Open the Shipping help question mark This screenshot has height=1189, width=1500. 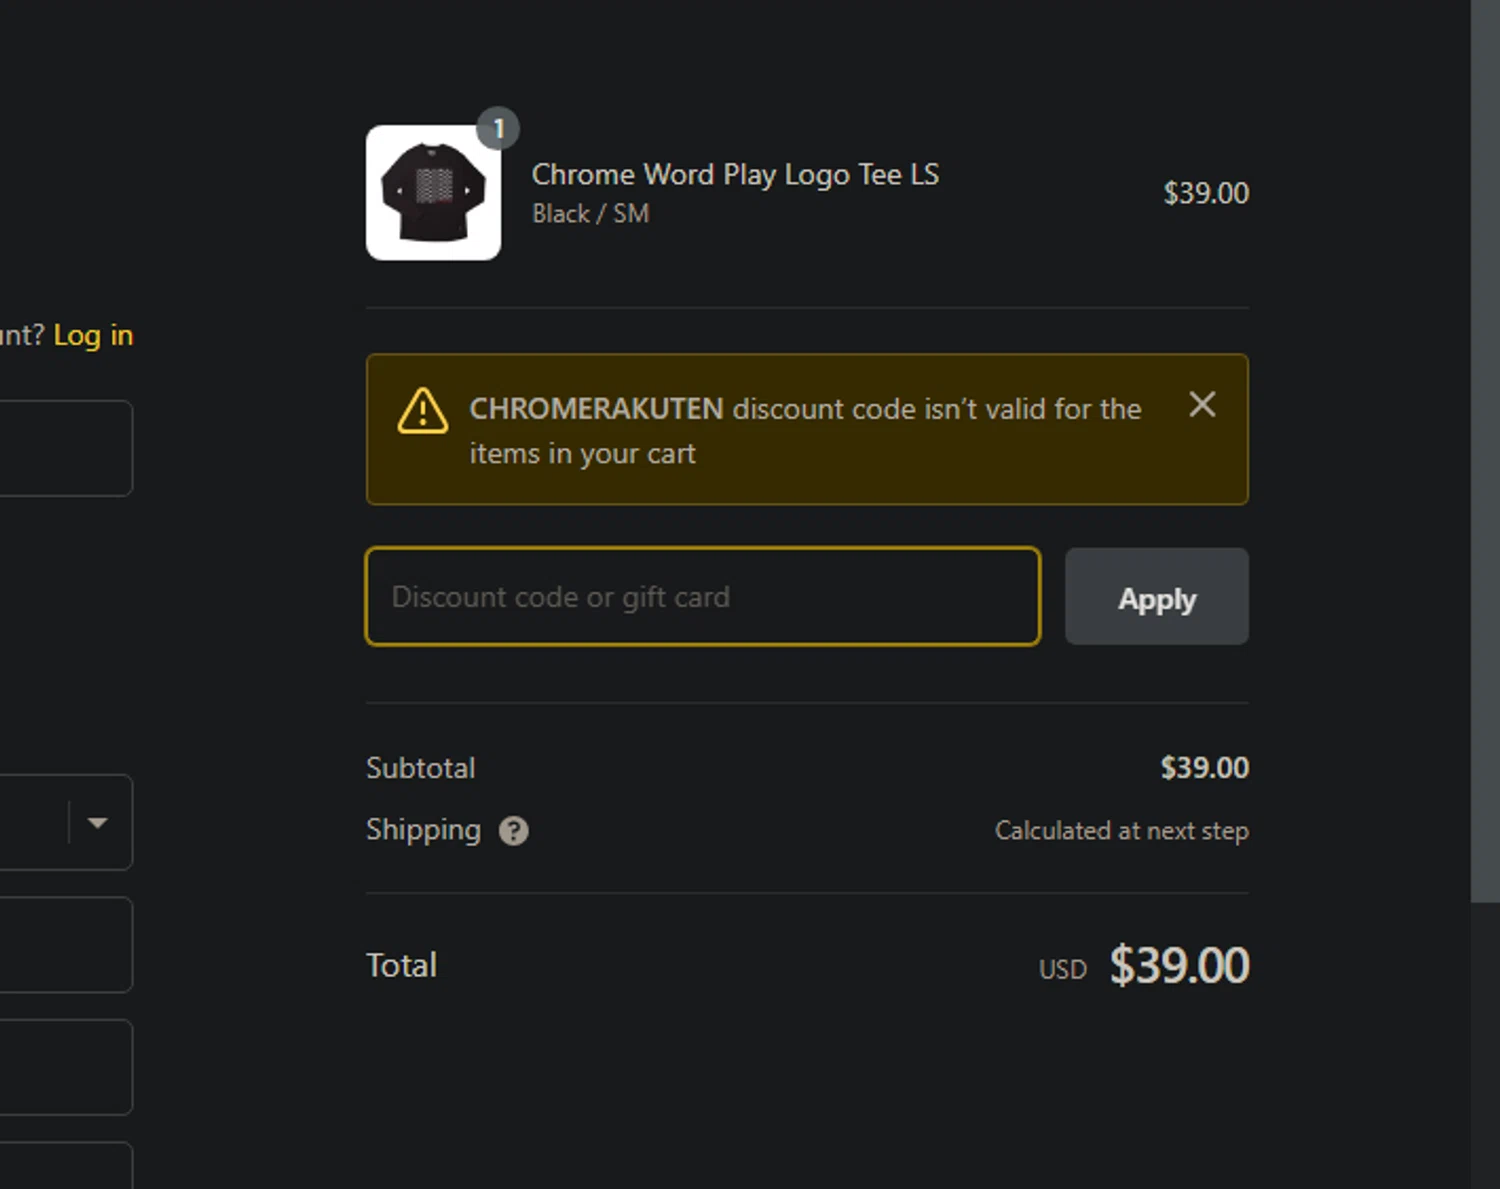[x=513, y=831]
